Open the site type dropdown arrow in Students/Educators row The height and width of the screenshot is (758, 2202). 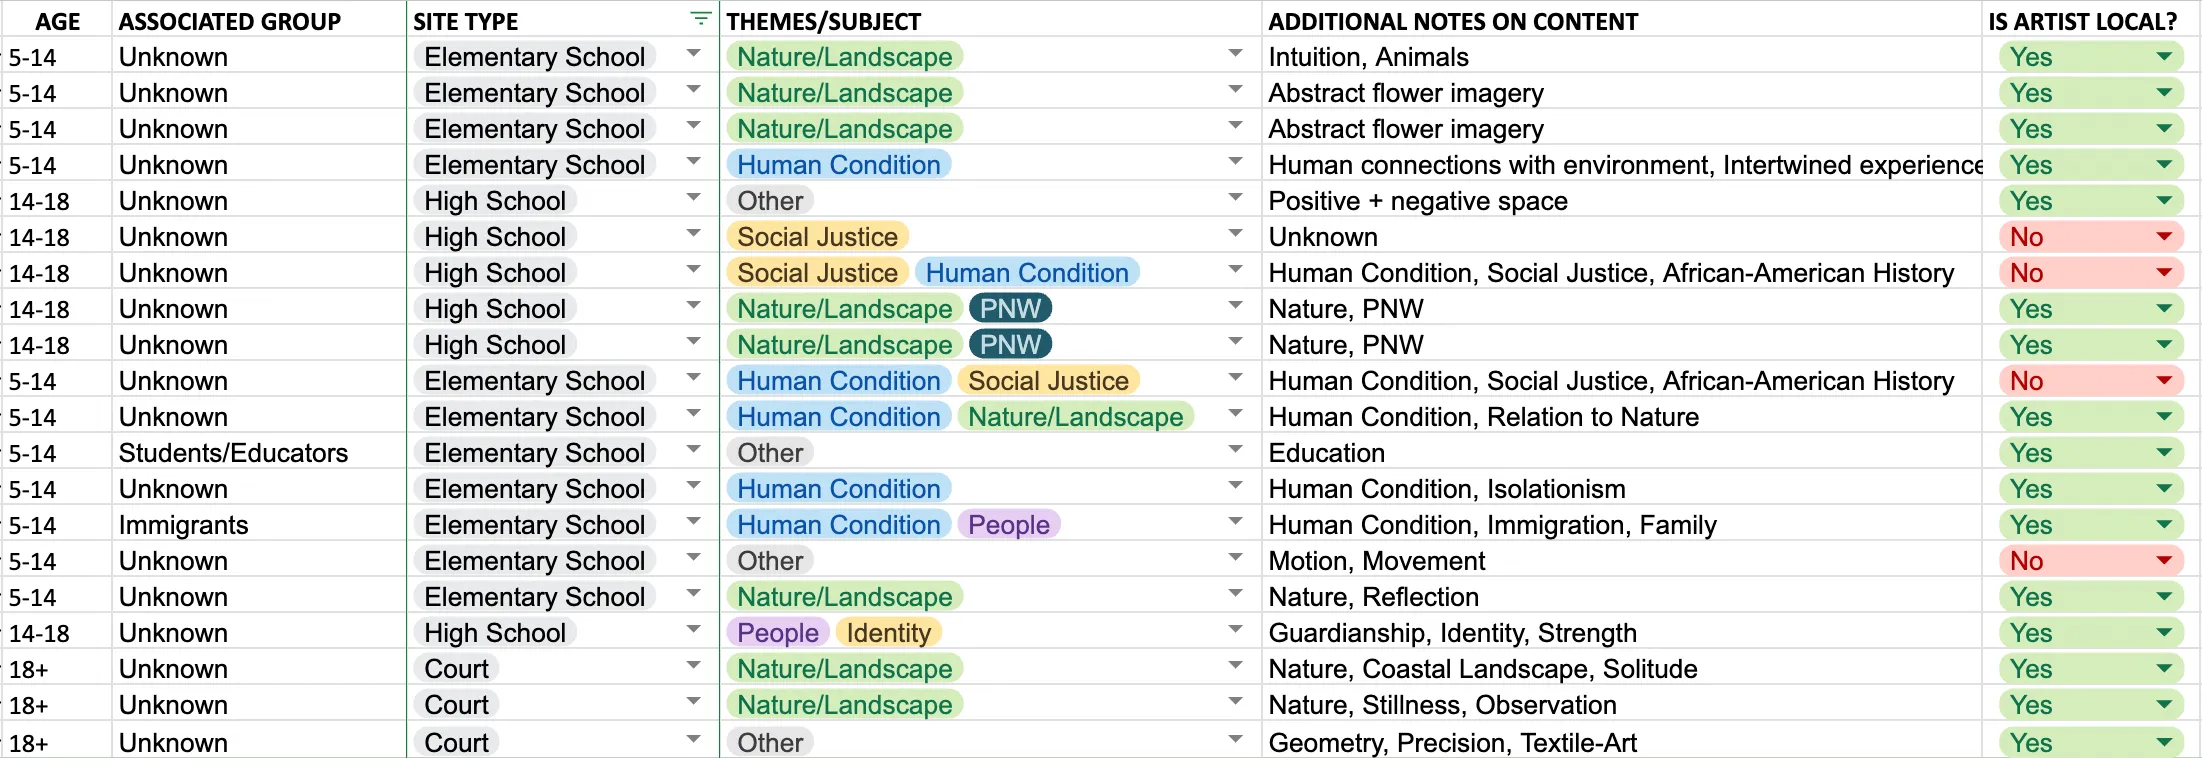click(x=693, y=450)
